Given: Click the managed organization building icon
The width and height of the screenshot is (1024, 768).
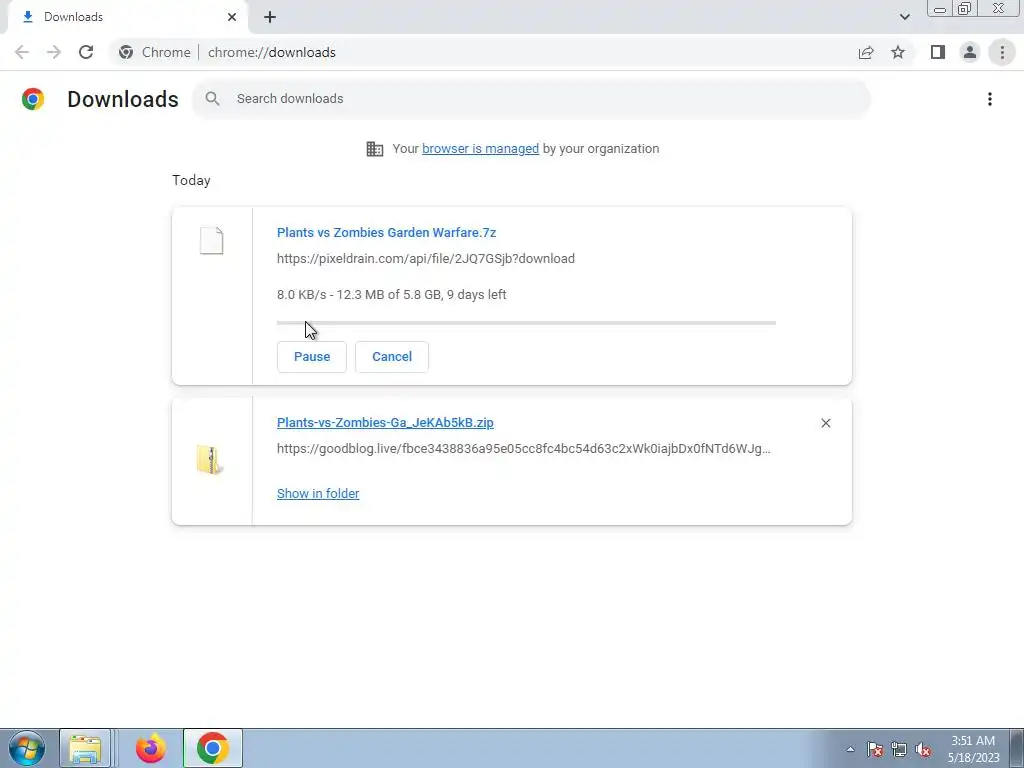Looking at the screenshot, I should pos(375,149).
